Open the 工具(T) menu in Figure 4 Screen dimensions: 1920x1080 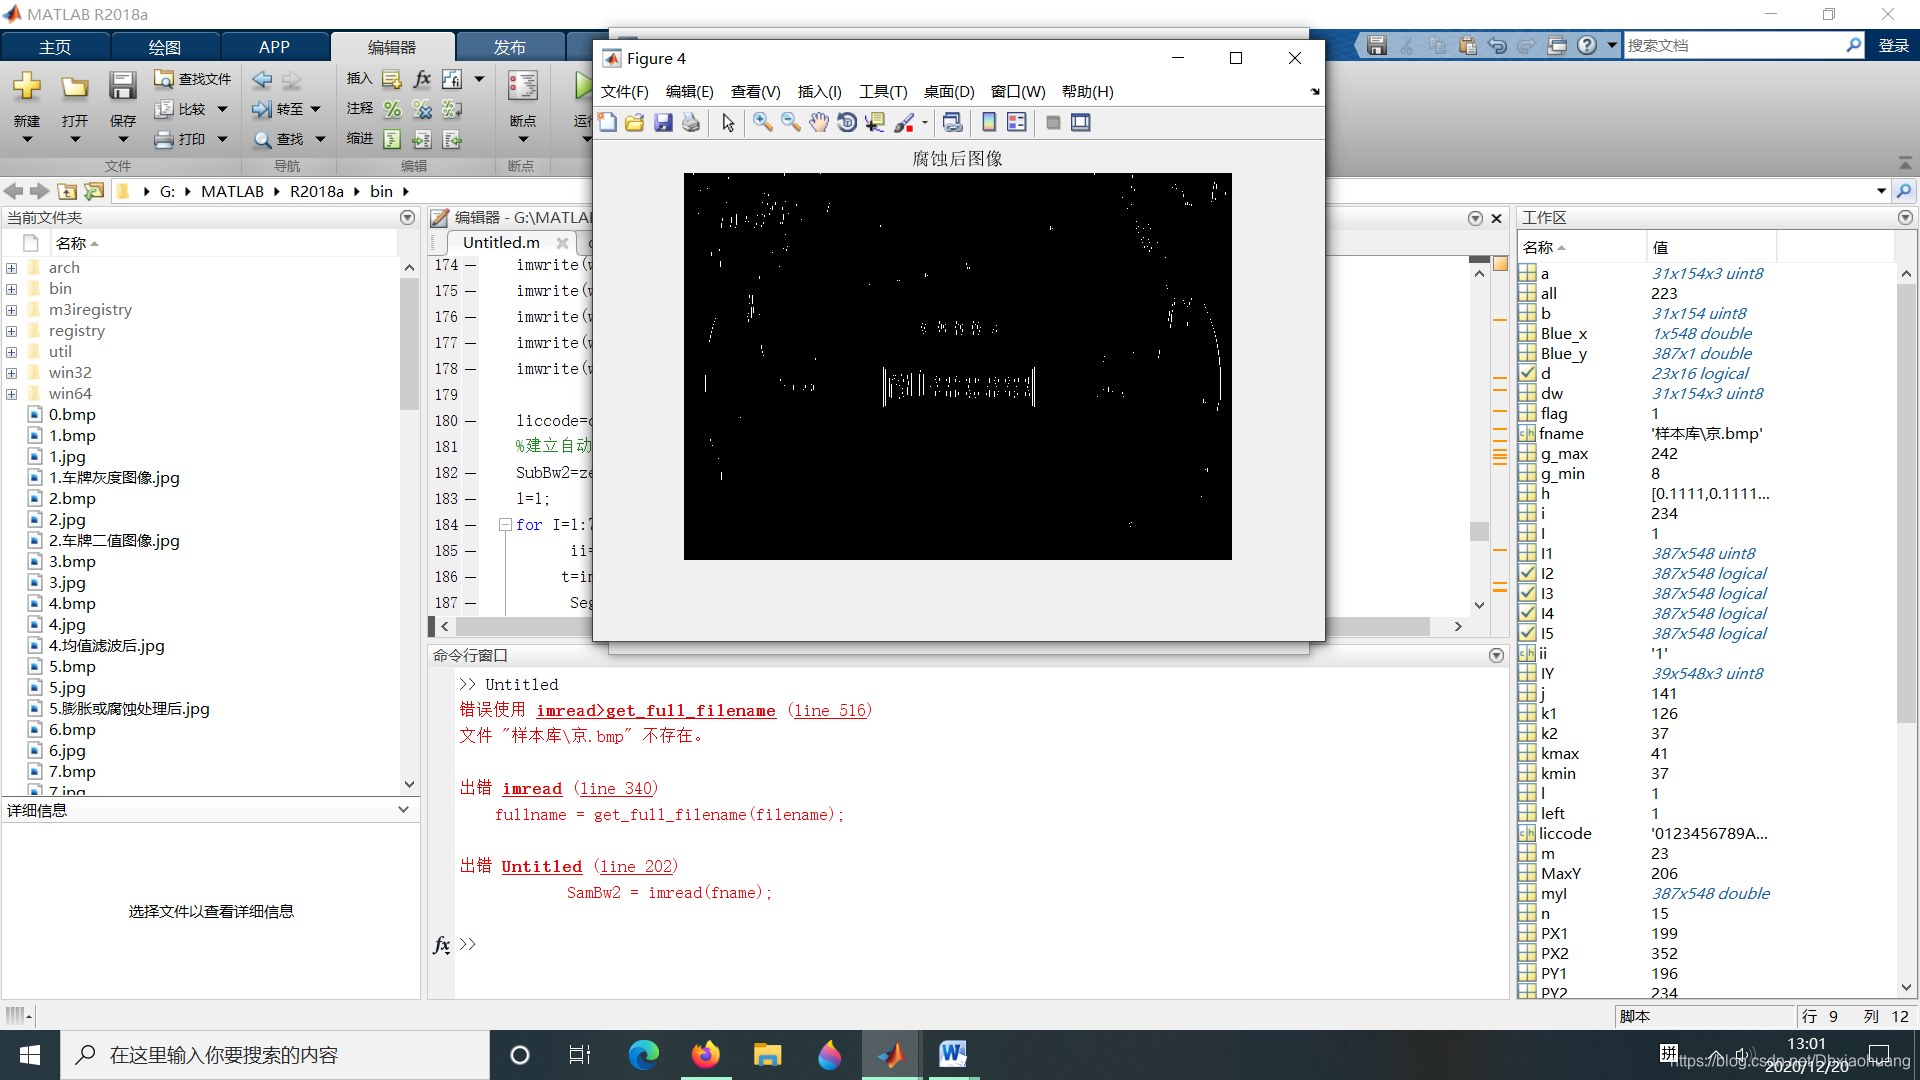tap(882, 92)
